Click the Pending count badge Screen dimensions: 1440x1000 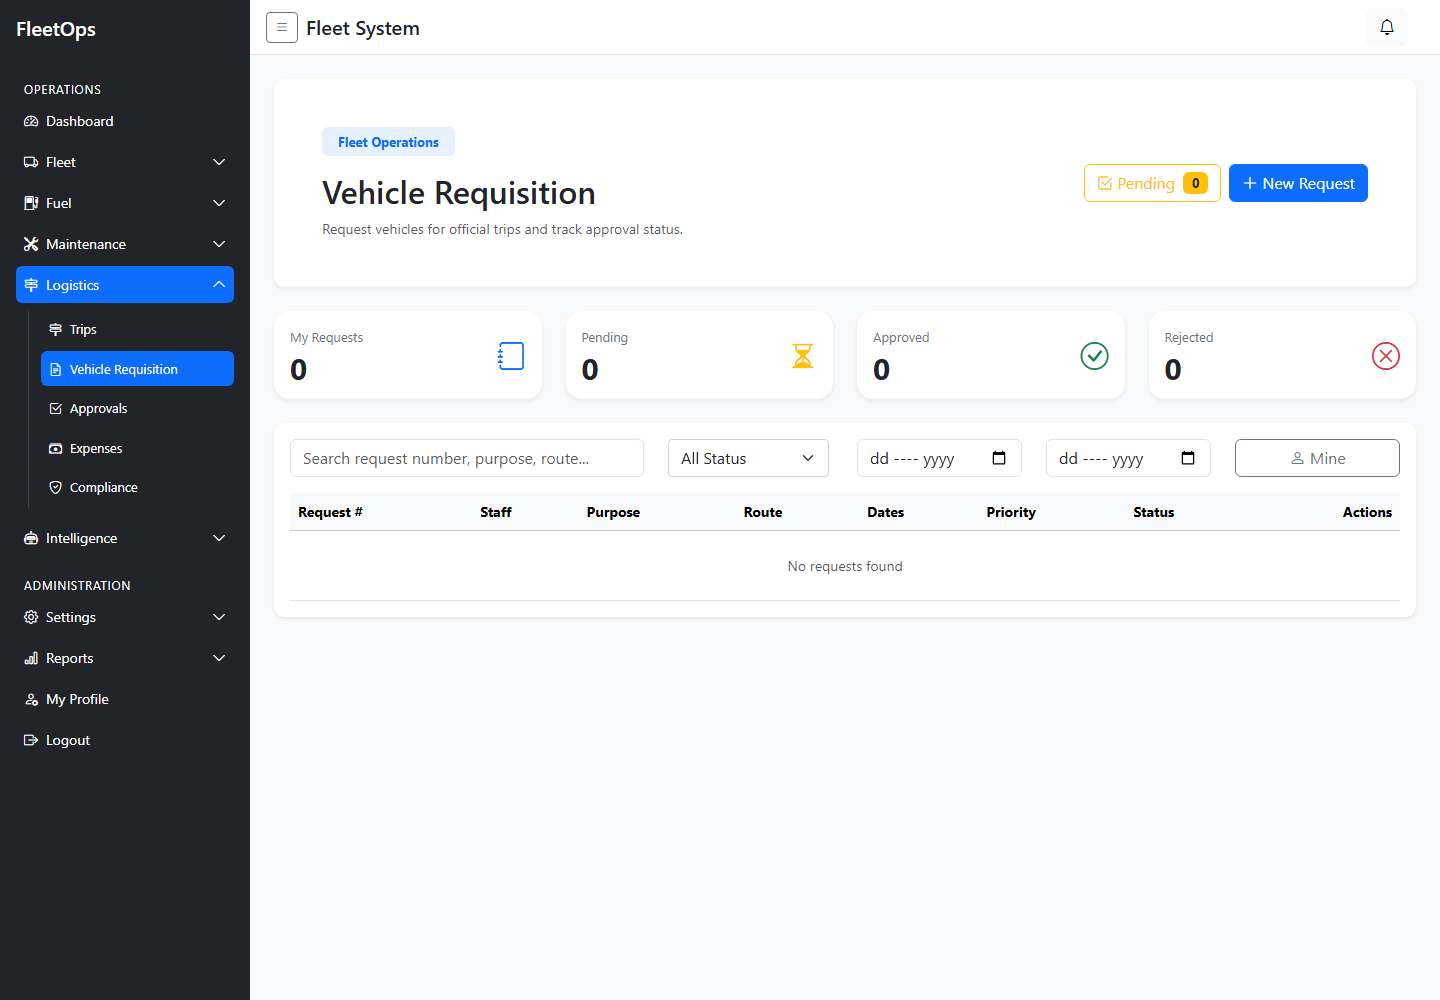click(1195, 183)
